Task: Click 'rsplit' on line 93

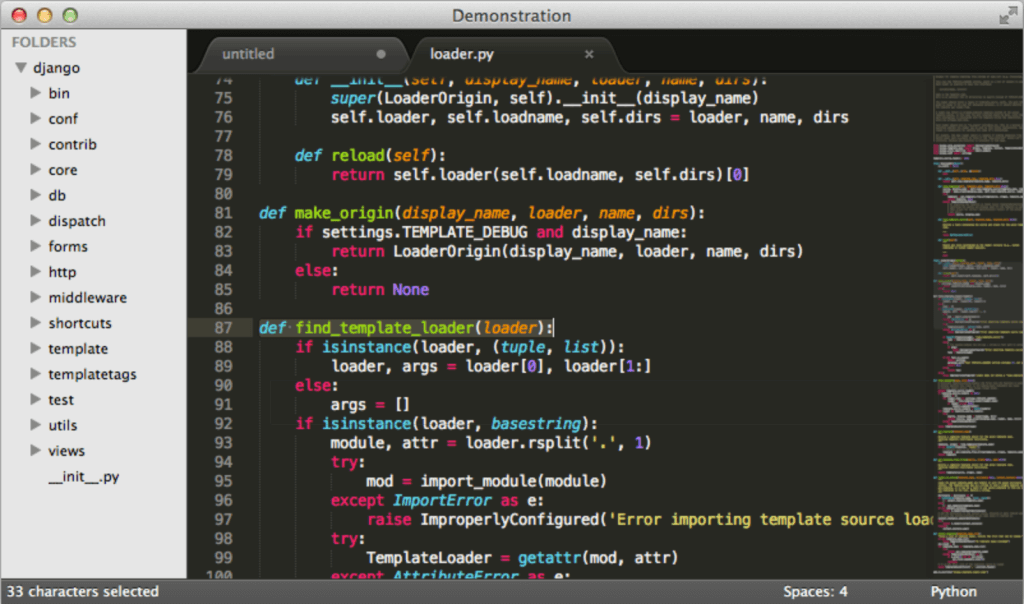Action: 554,443
